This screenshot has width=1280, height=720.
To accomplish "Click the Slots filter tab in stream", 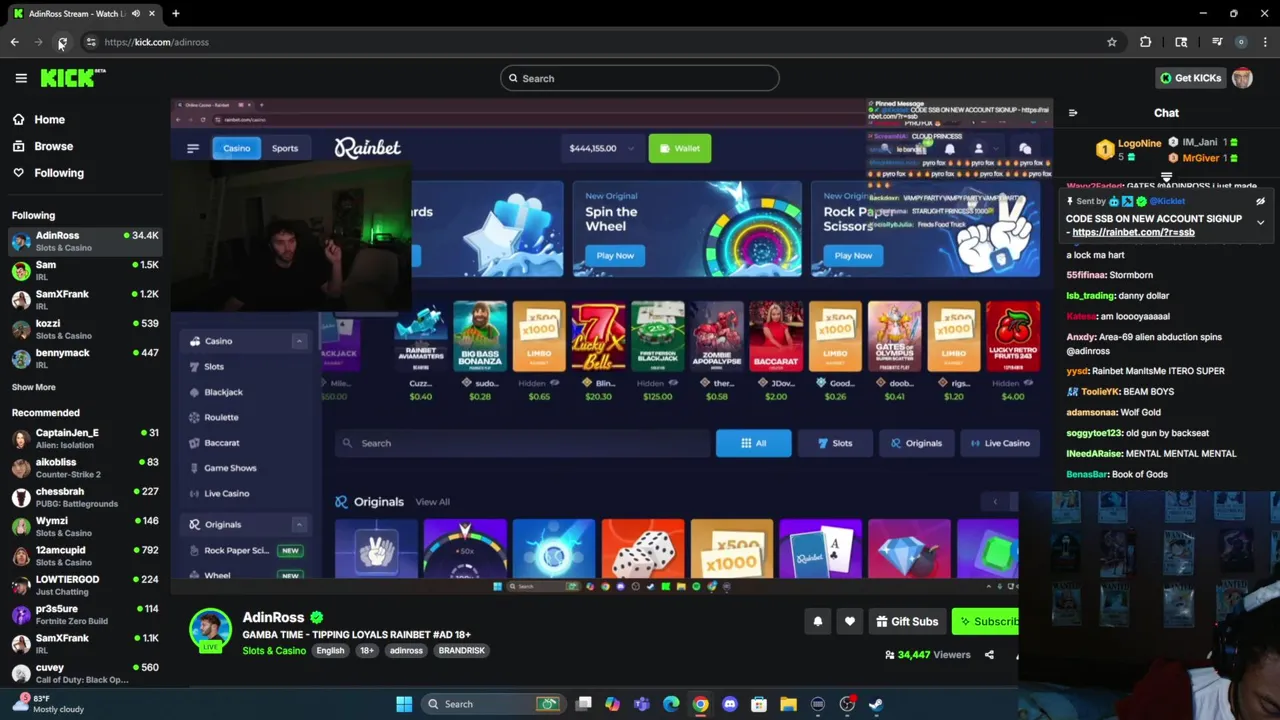I will coord(834,443).
